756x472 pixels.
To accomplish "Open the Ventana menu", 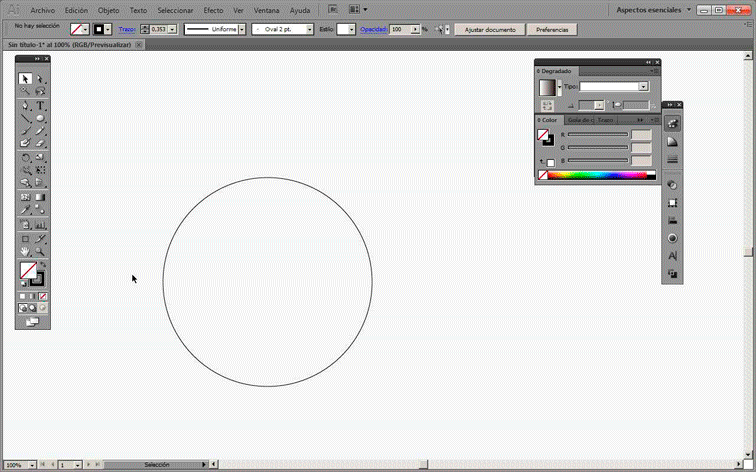I will [x=267, y=10].
